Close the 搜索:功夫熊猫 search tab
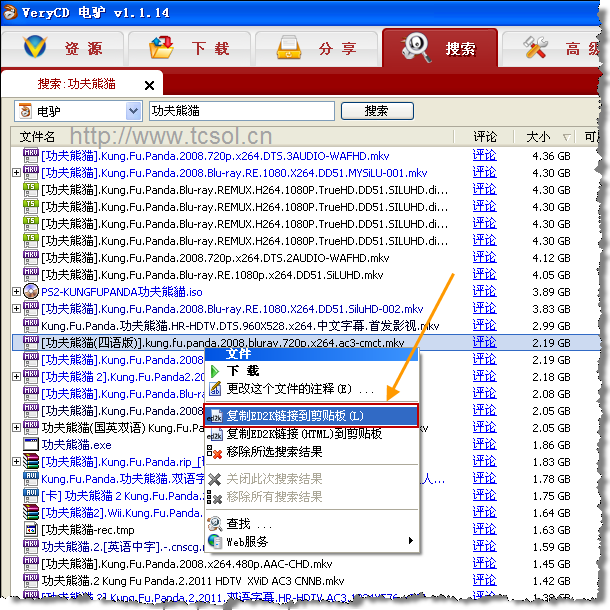The width and height of the screenshot is (610, 610). pyautogui.click(x=149, y=85)
